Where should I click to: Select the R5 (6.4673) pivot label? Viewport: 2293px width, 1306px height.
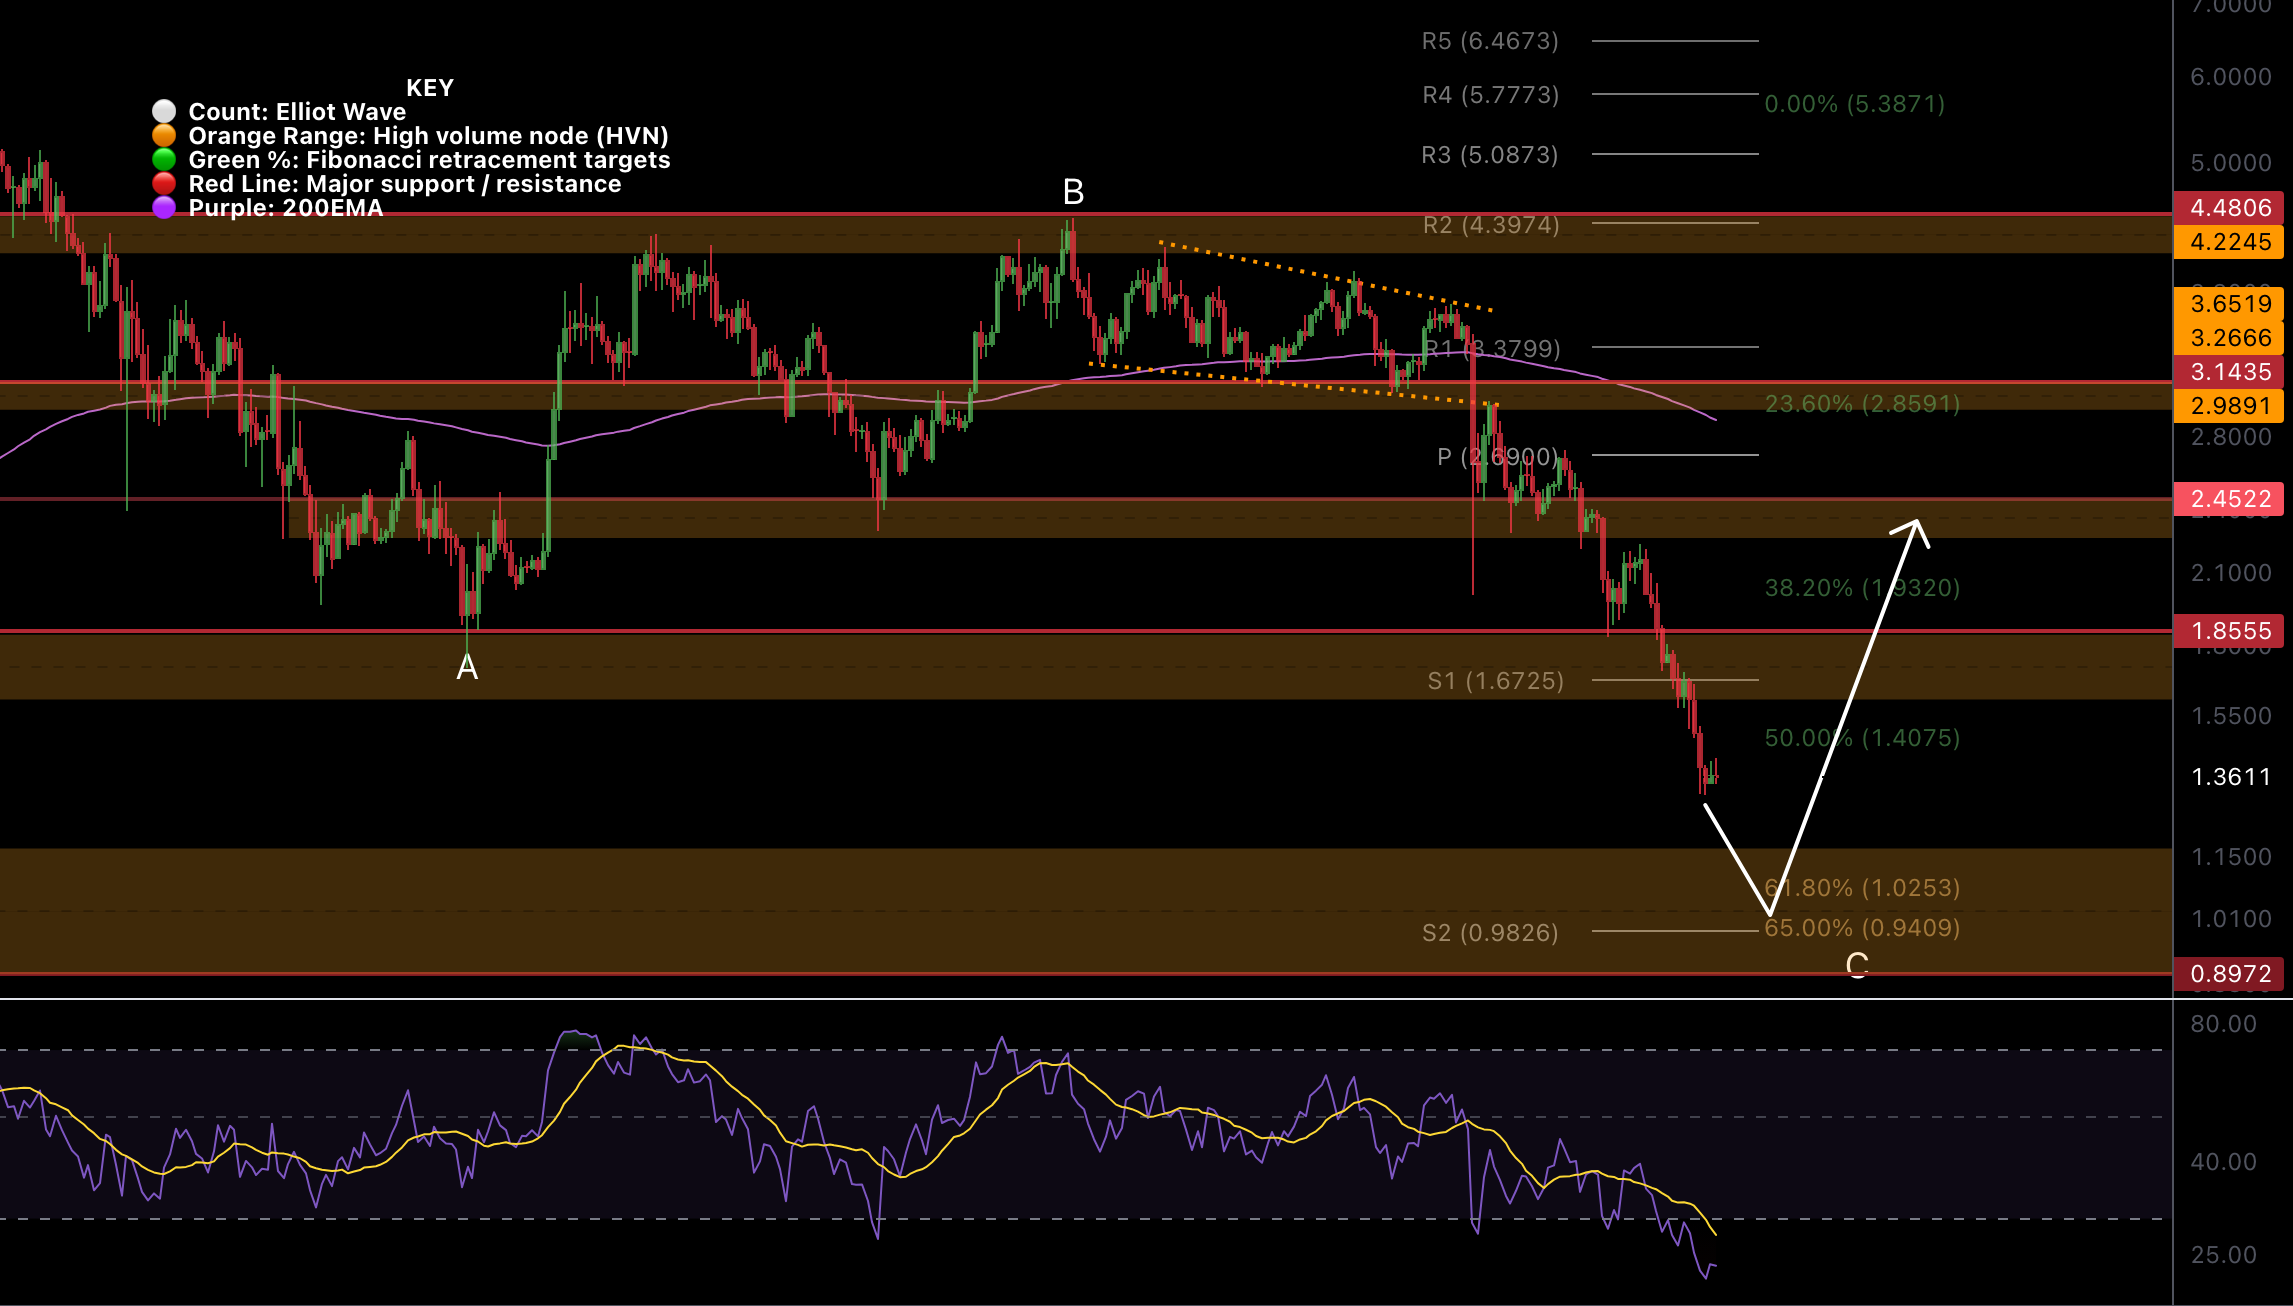pyautogui.click(x=1490, y=41)
